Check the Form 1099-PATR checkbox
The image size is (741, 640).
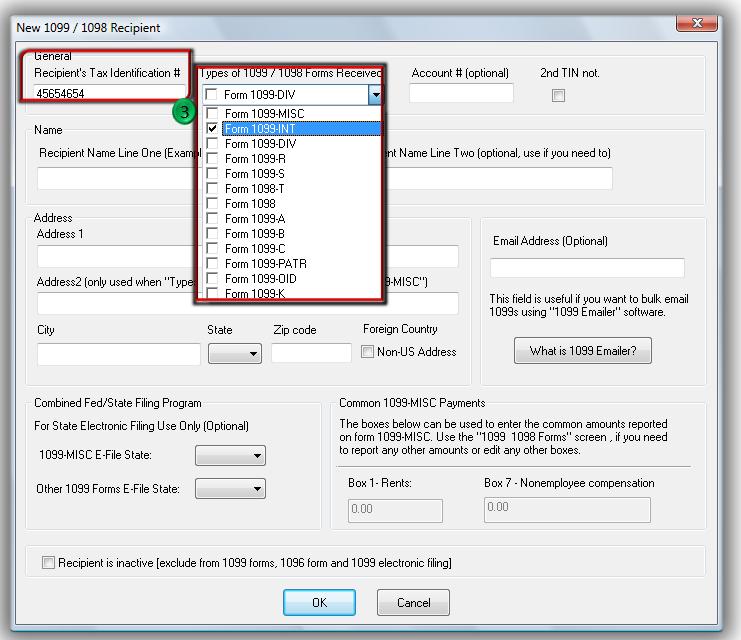(x=212, y=263)
